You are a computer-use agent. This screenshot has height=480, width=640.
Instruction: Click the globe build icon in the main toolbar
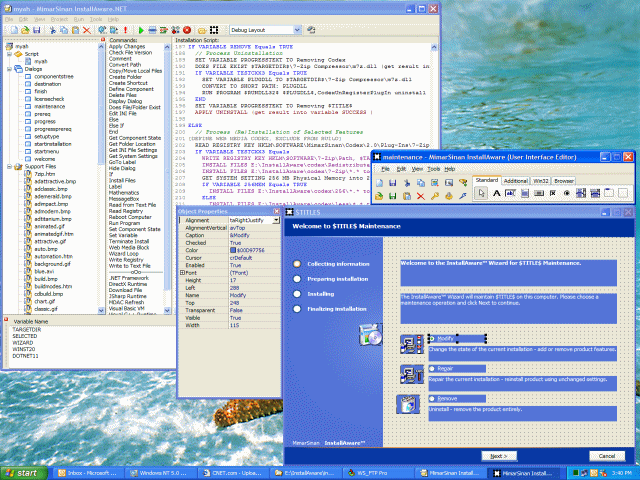(102, 30)
